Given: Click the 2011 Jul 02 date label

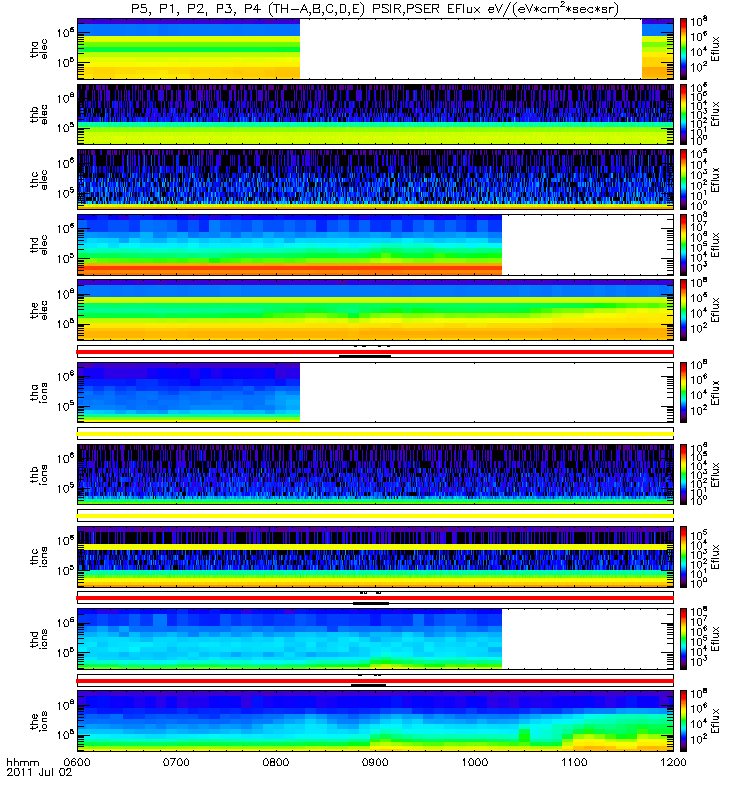Looking at the screenshot, I should point(39,772).
